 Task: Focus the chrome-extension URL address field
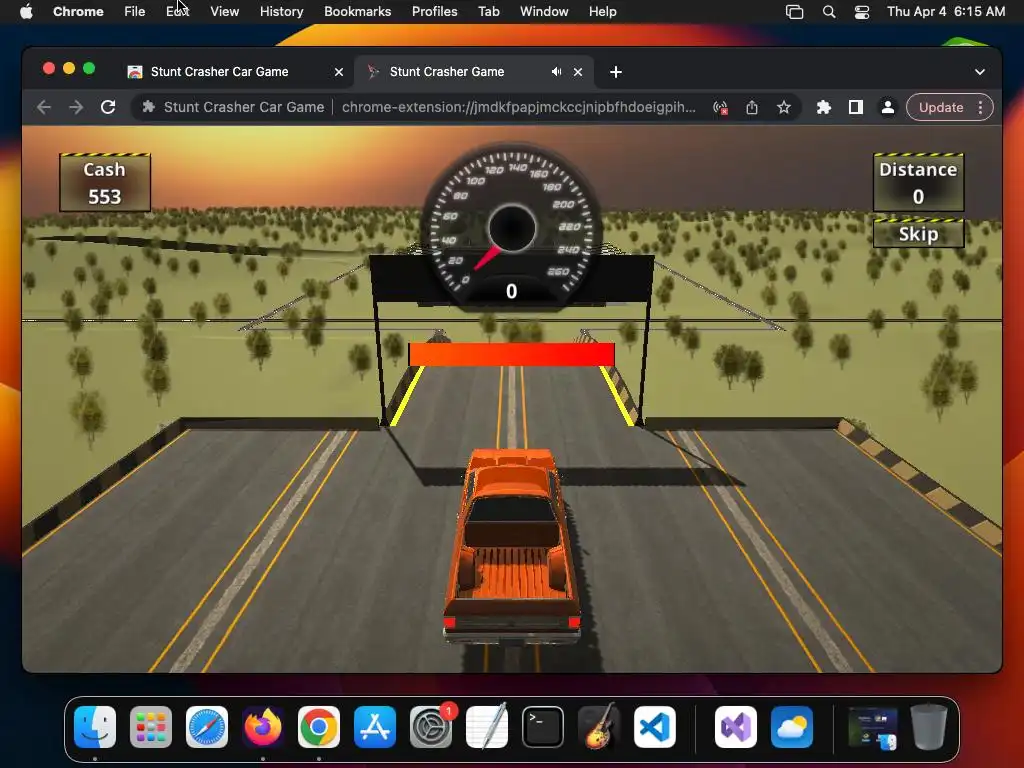pyautogui.click(x=519, y=107)
